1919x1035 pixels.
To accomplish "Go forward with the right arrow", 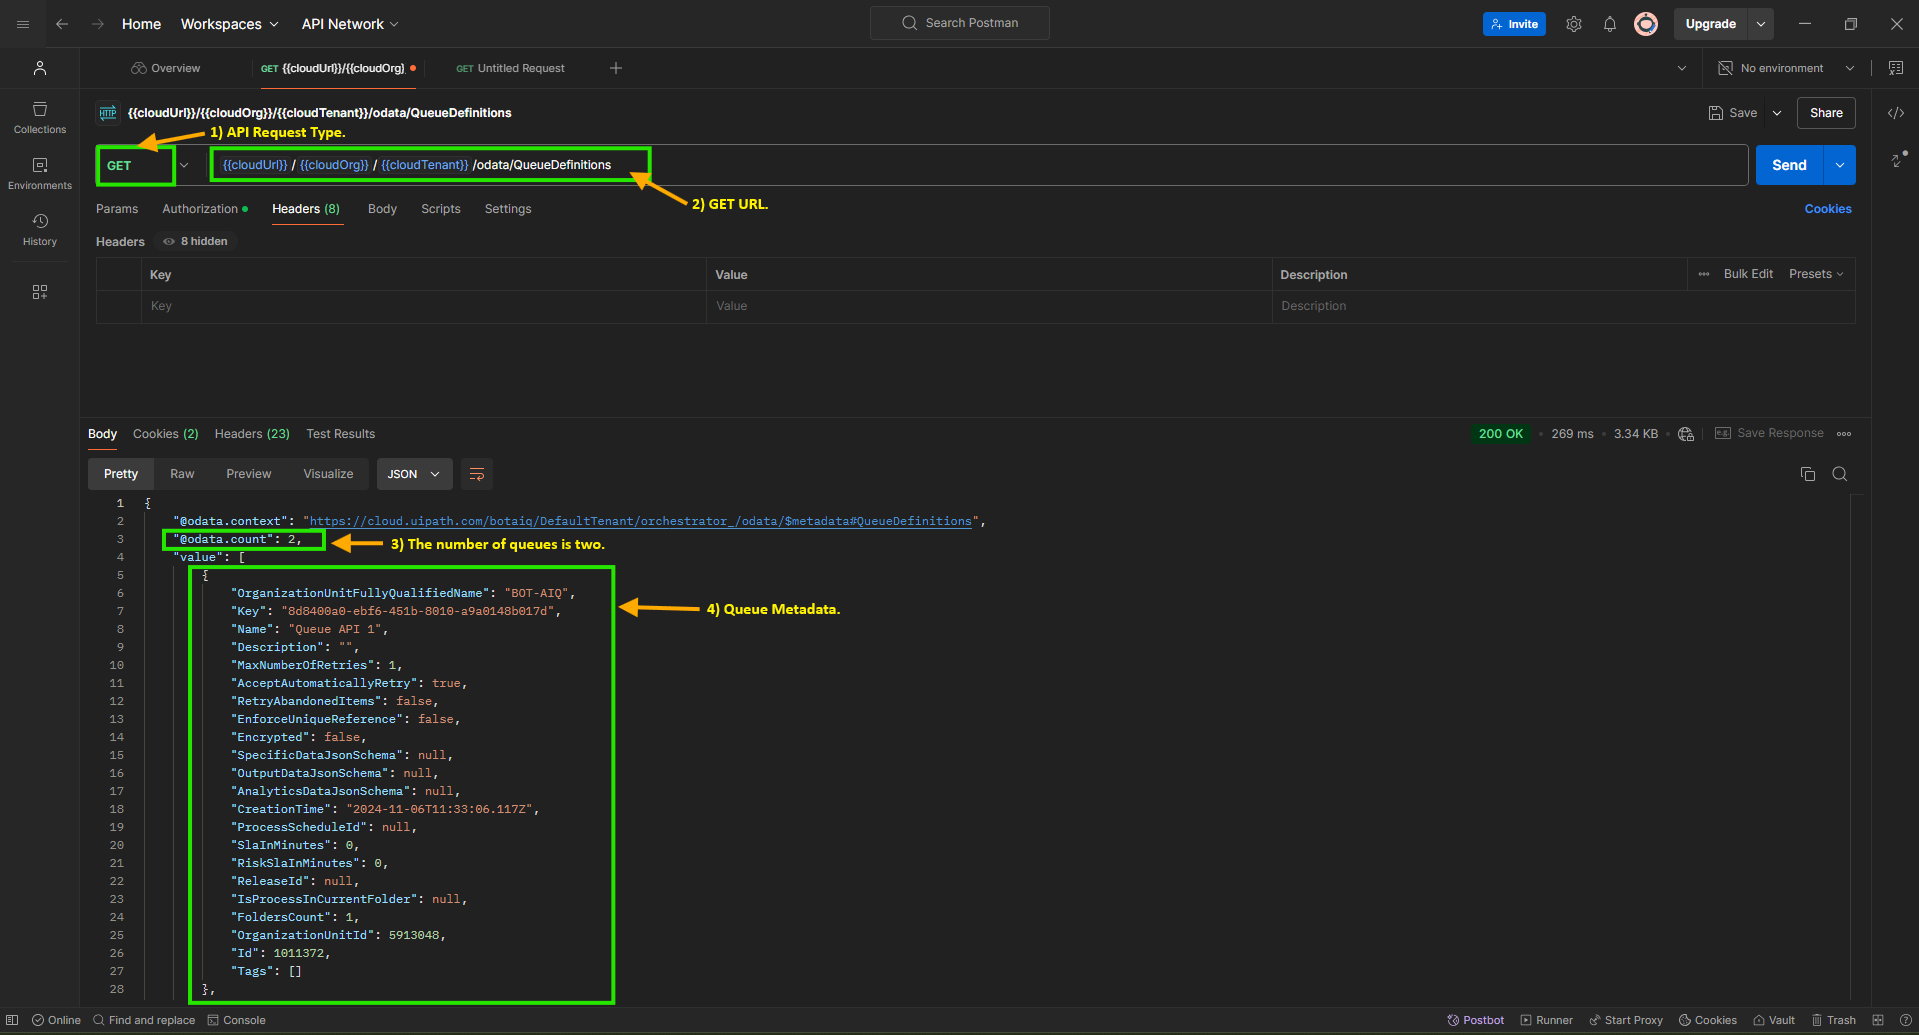I will pyautogui.click(x=98, y=24).
